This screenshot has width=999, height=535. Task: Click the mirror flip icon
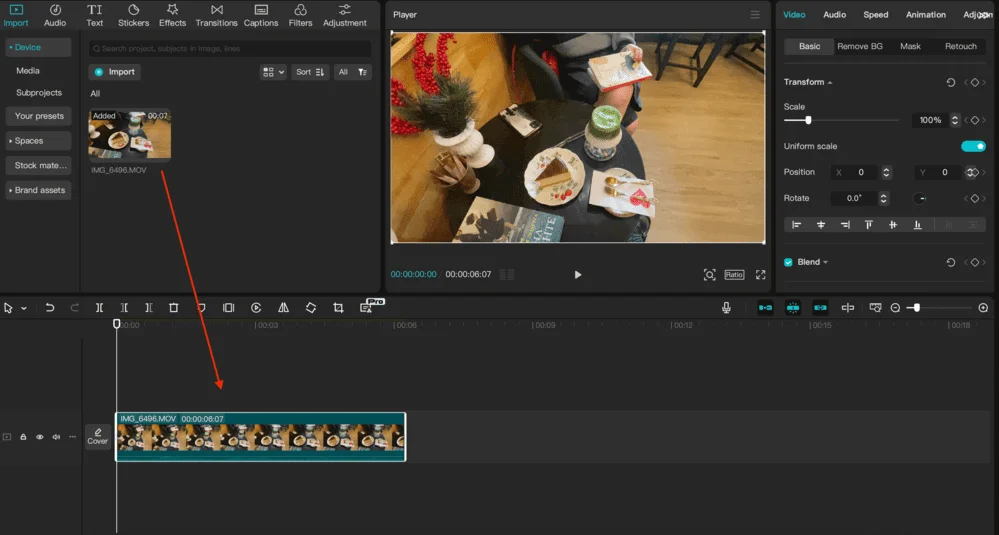pos(283,308)
